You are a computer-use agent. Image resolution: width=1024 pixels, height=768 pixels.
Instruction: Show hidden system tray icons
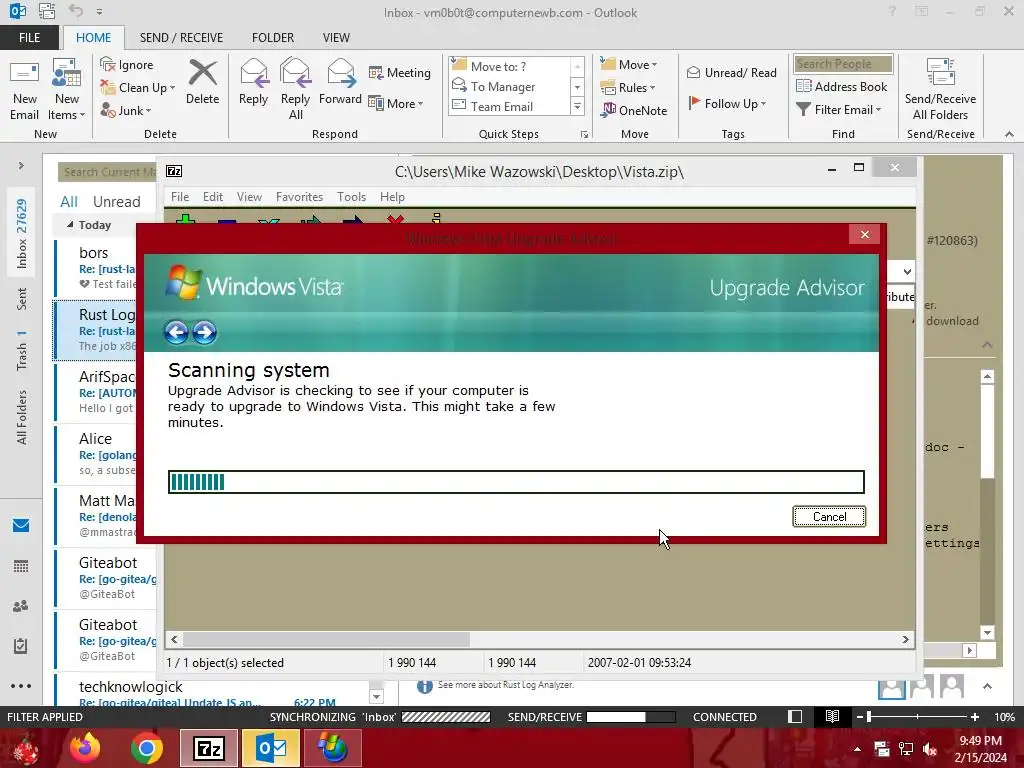pos(857,749)
